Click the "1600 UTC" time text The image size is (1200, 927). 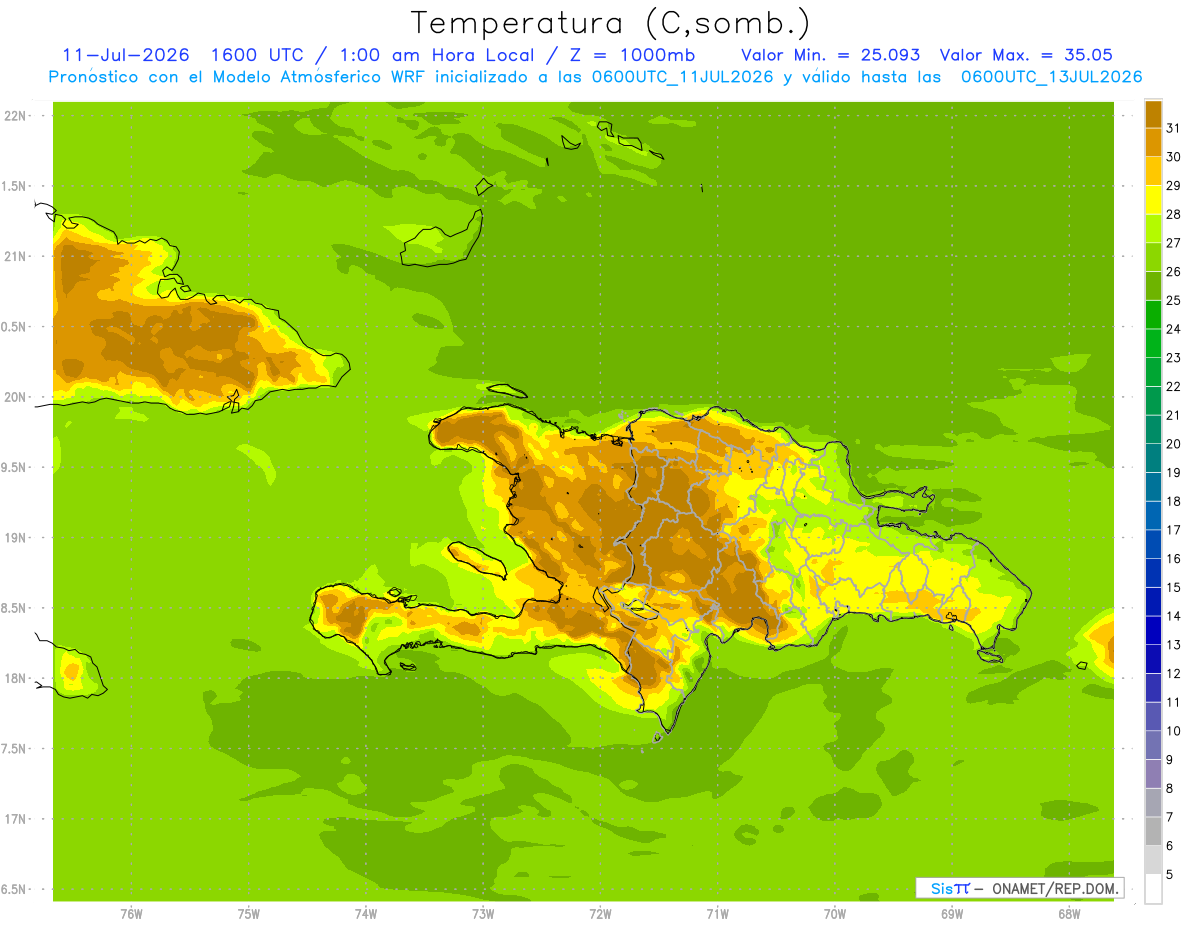(256, 55)
